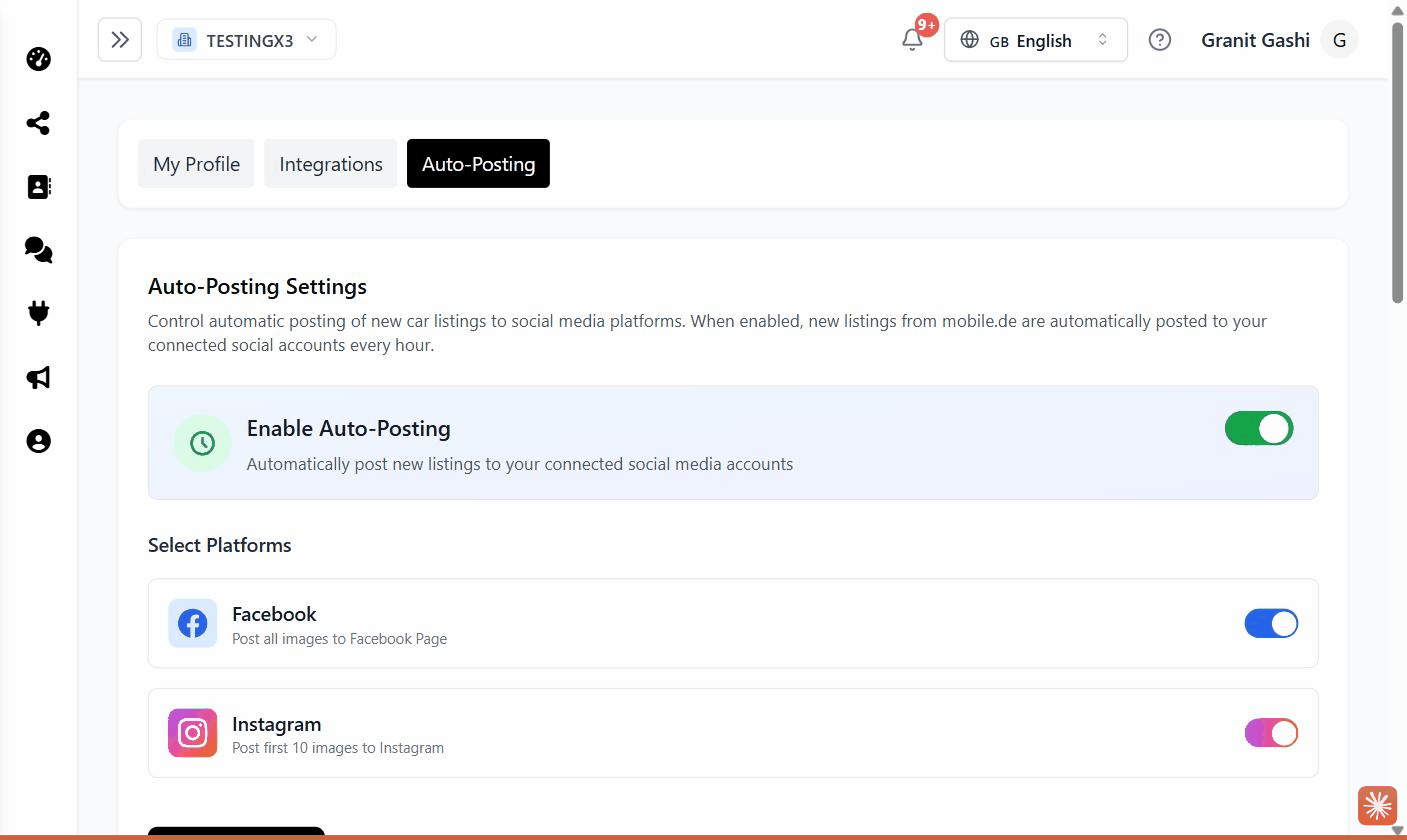1407x840 pixels.
Task: Open the user account sidebar icon
Action: (38, 441)
